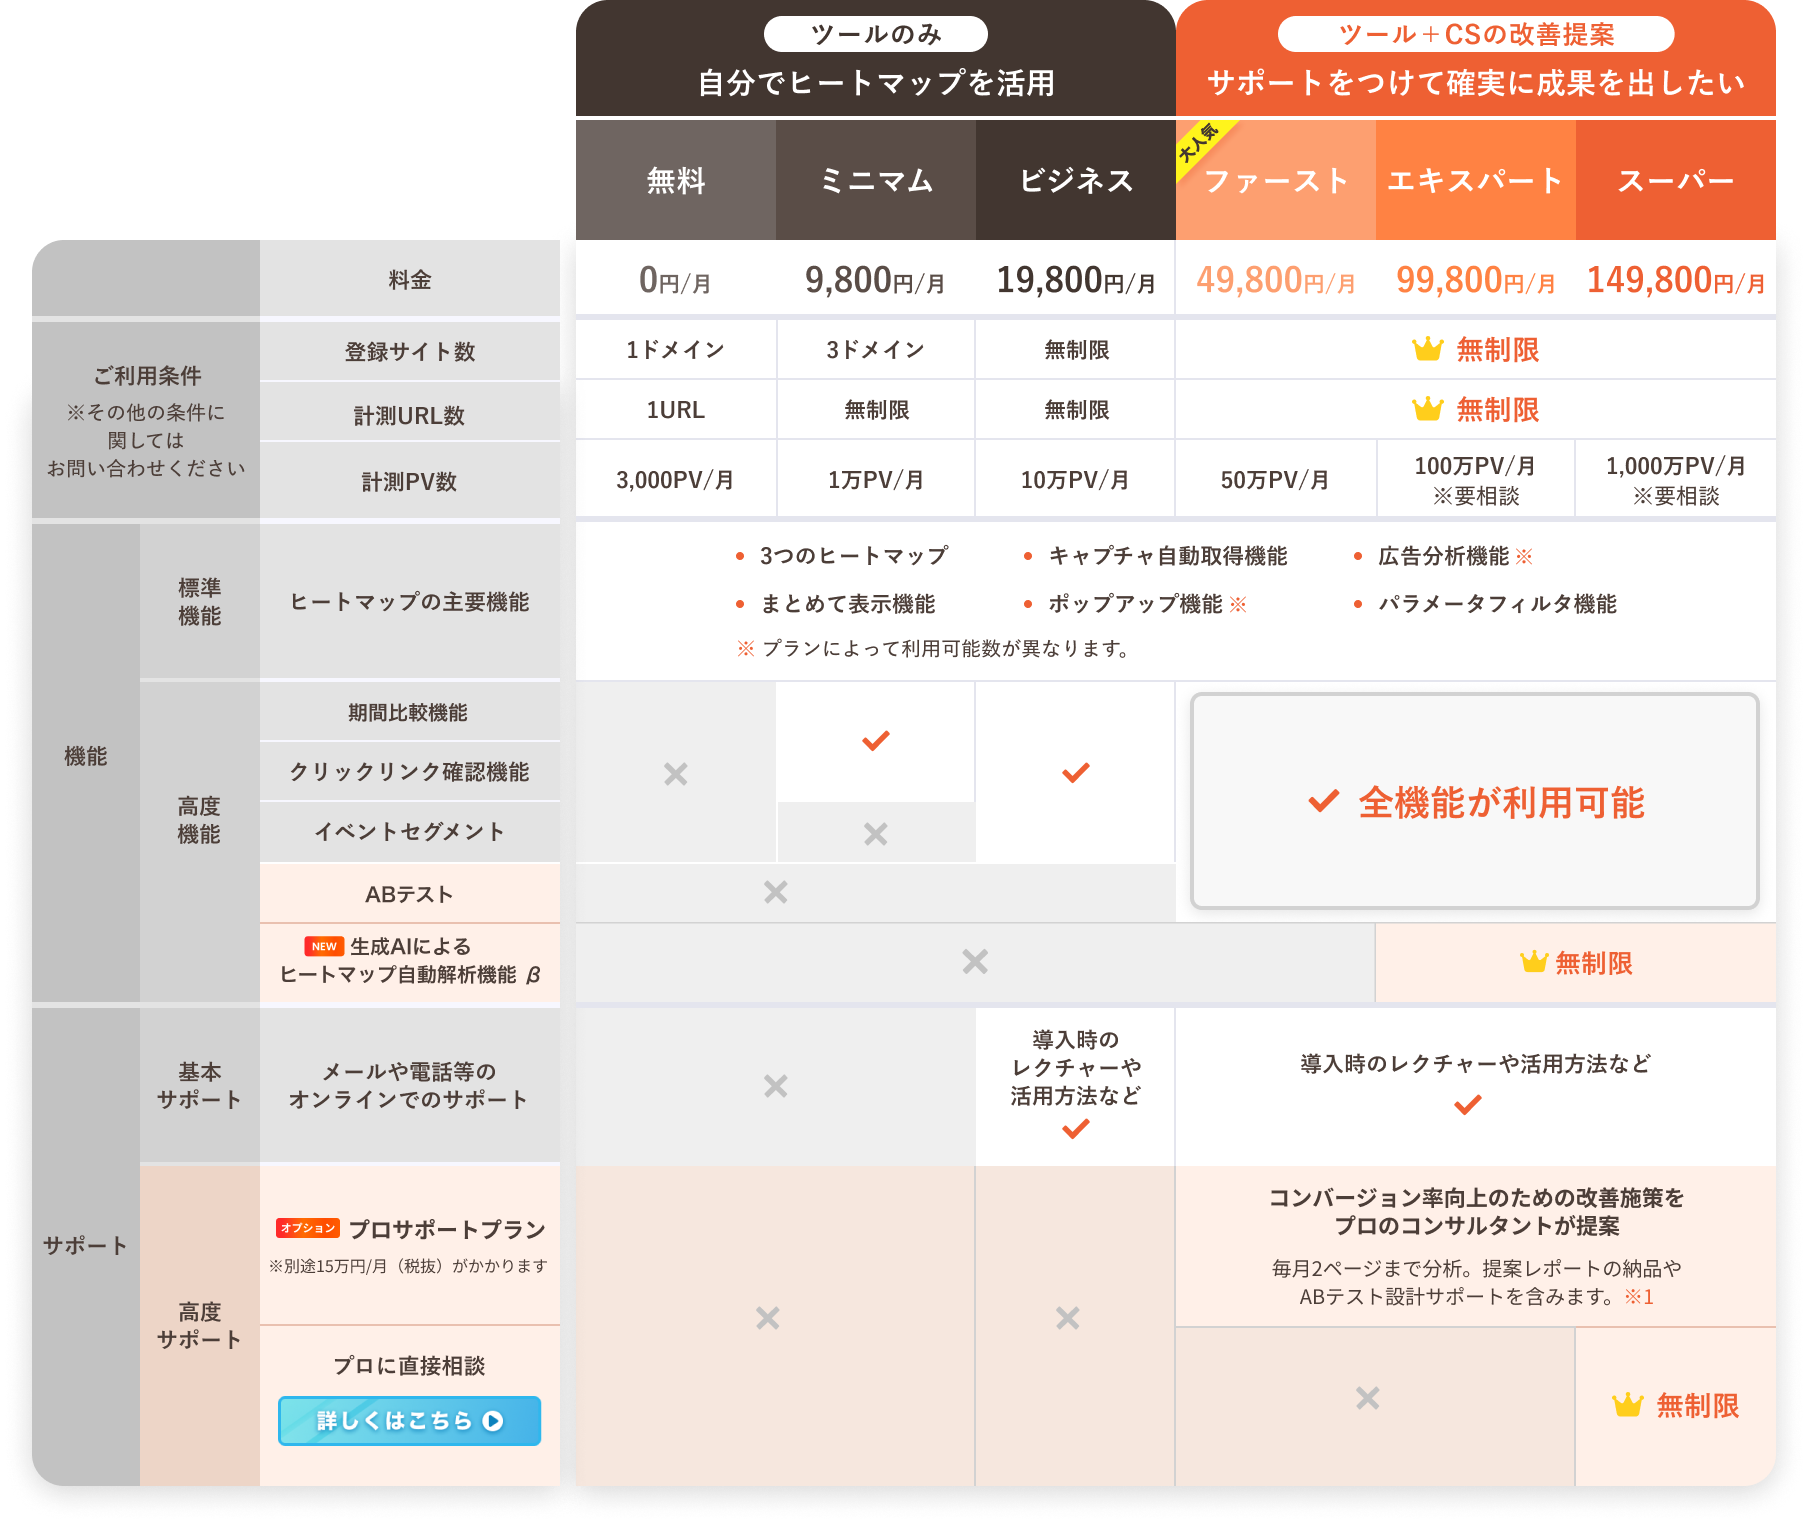This screenshot has width=1808, height=1524.
Task: Select the エキスパート plan header
Action: pos(1476,180)
